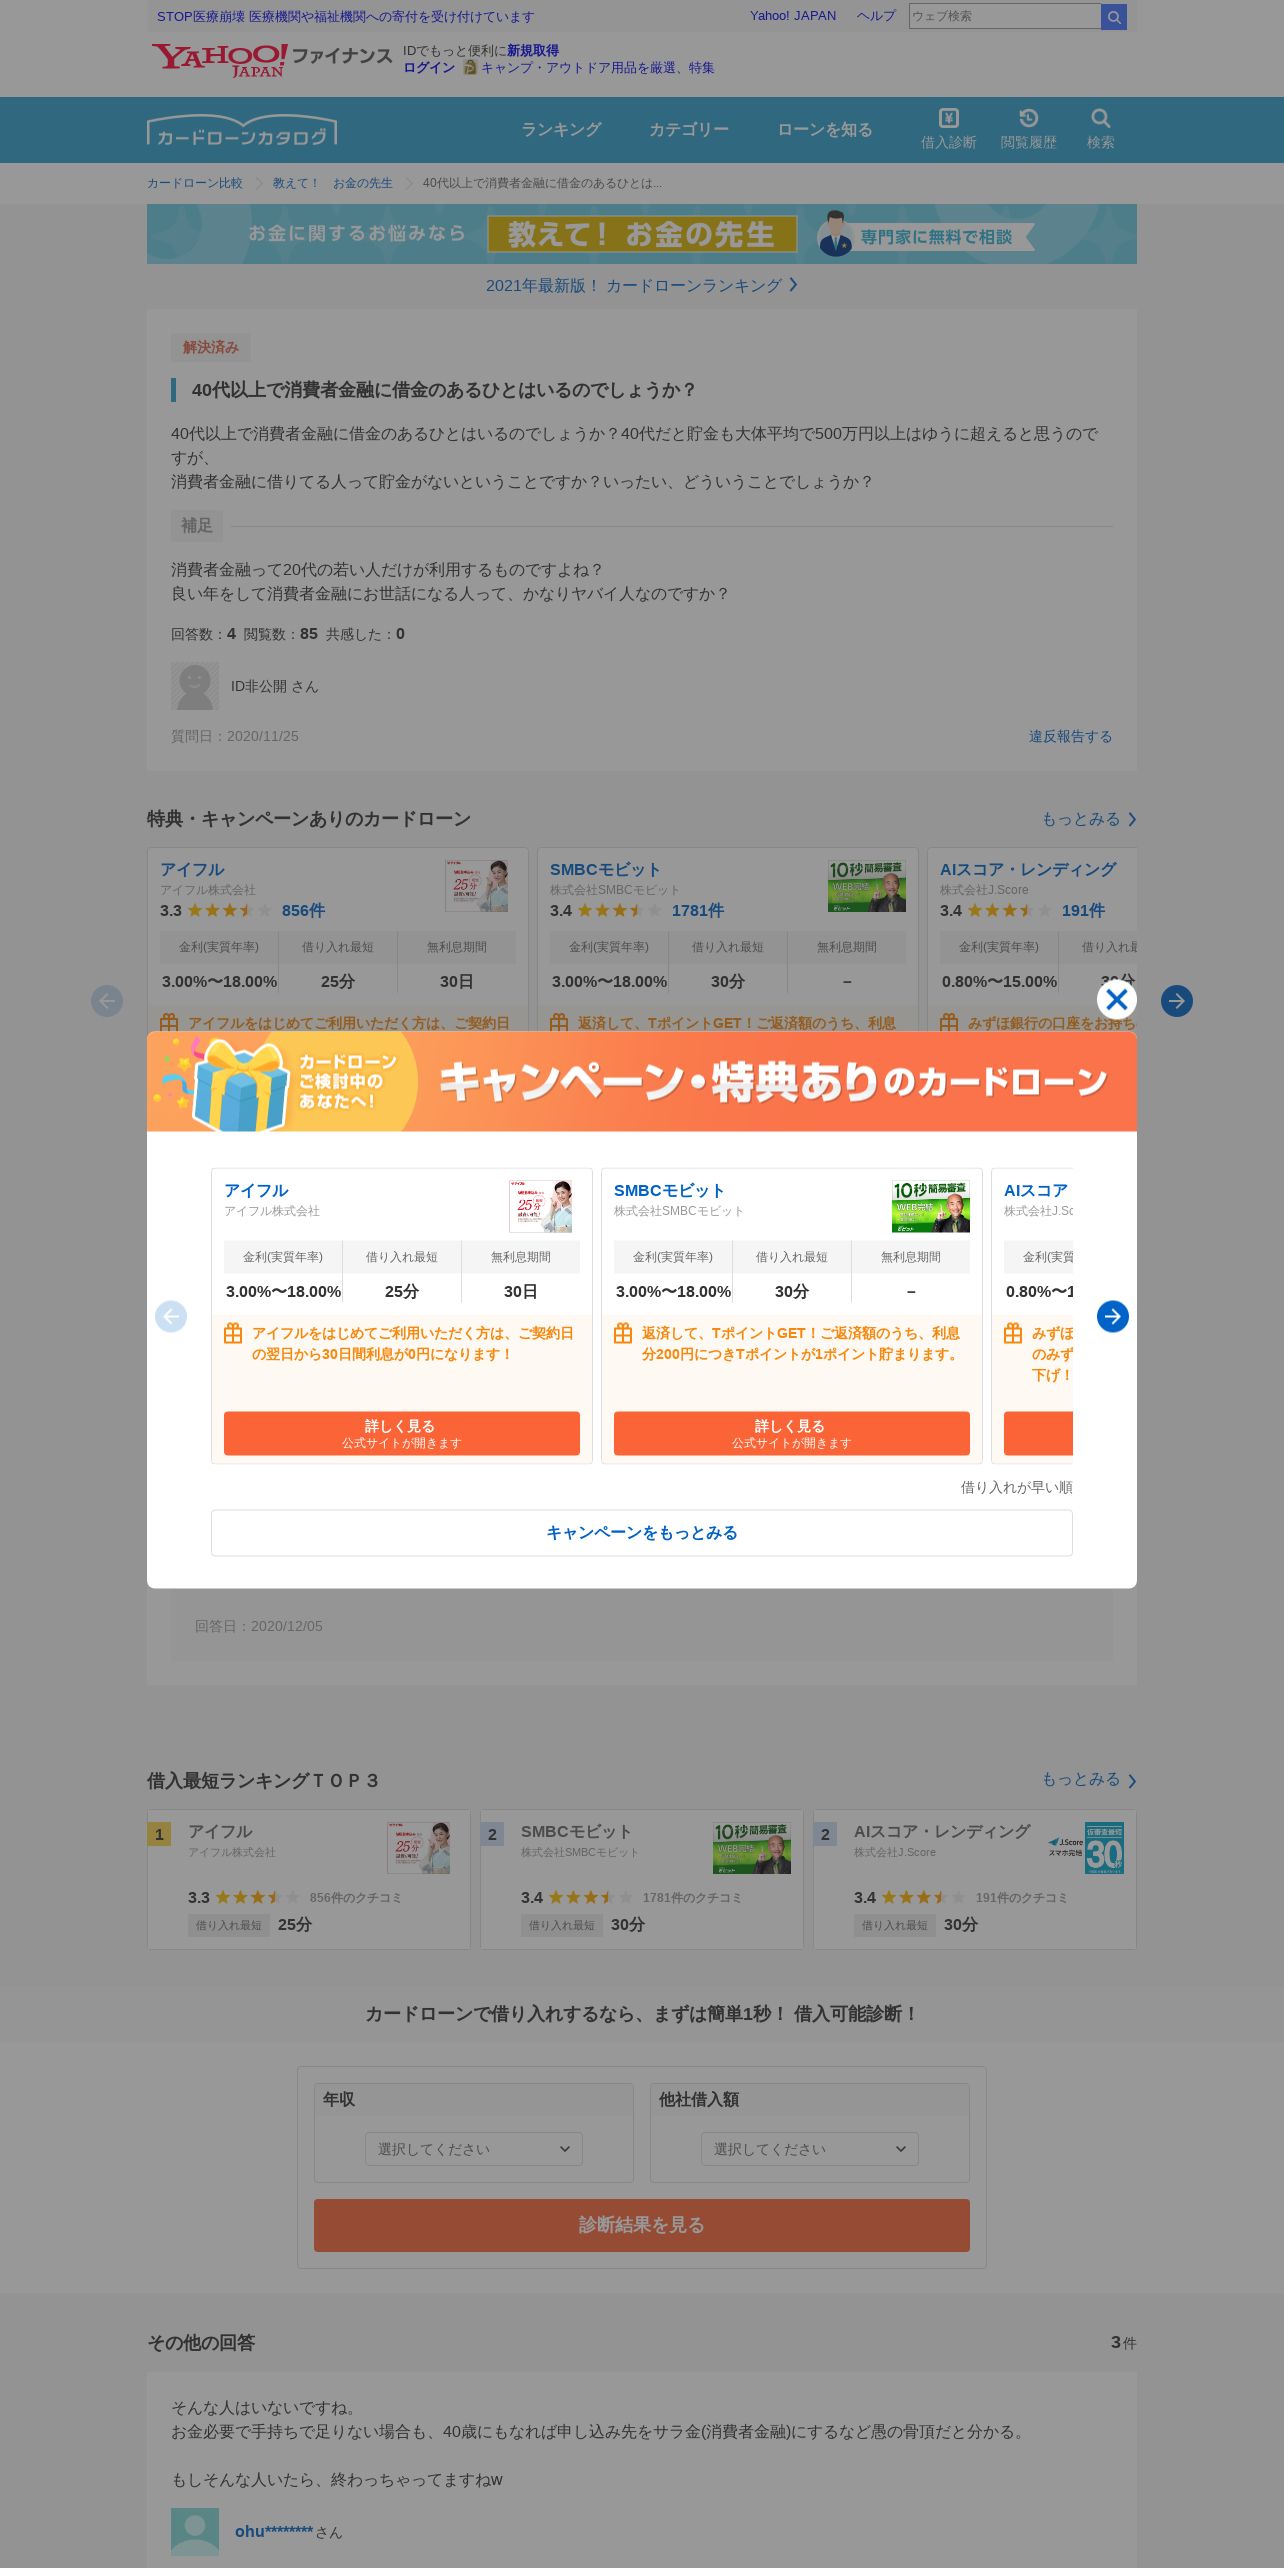This screenshot has width=1284, height=2568.
Task: Click SMBCモビット title in popup card
Action: coord(669,1190)
